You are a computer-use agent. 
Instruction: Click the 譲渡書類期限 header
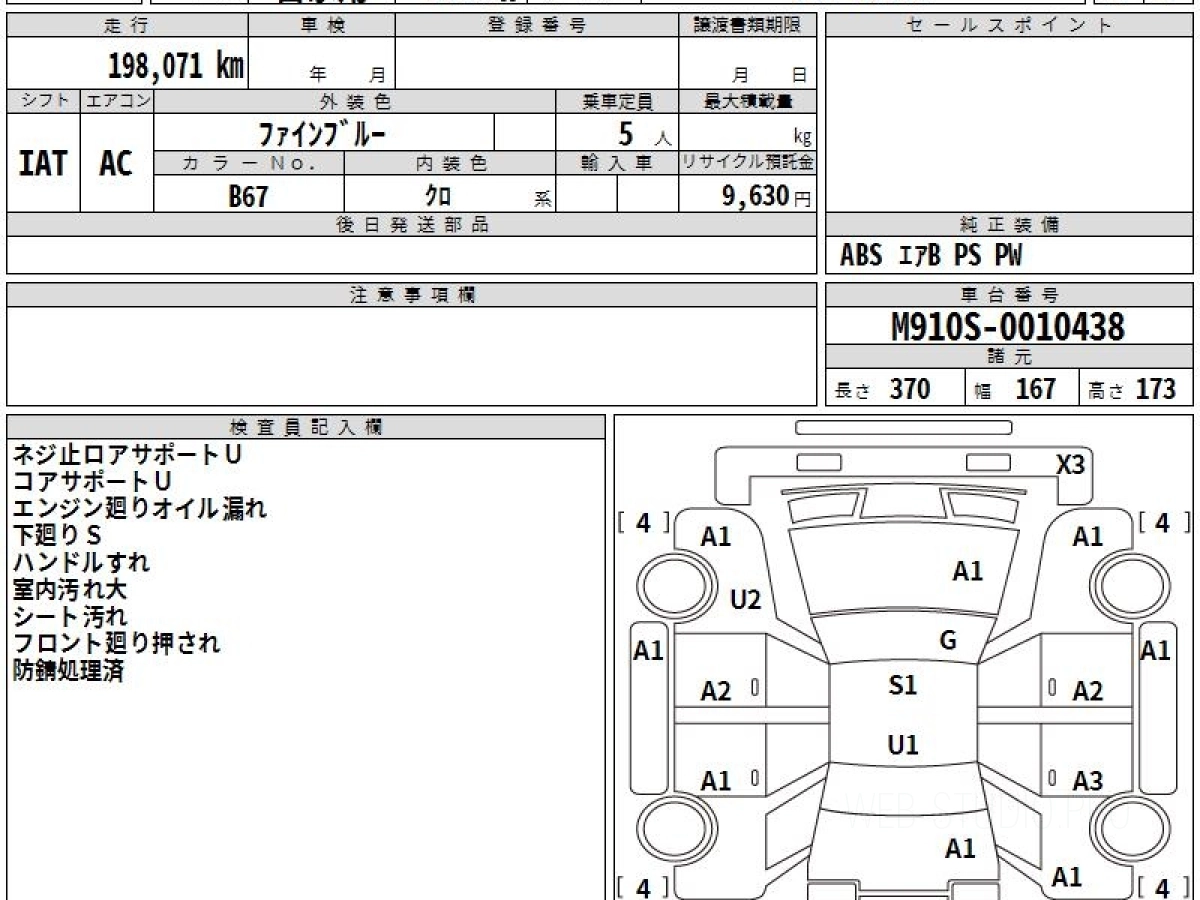click(x=747, y=26)
